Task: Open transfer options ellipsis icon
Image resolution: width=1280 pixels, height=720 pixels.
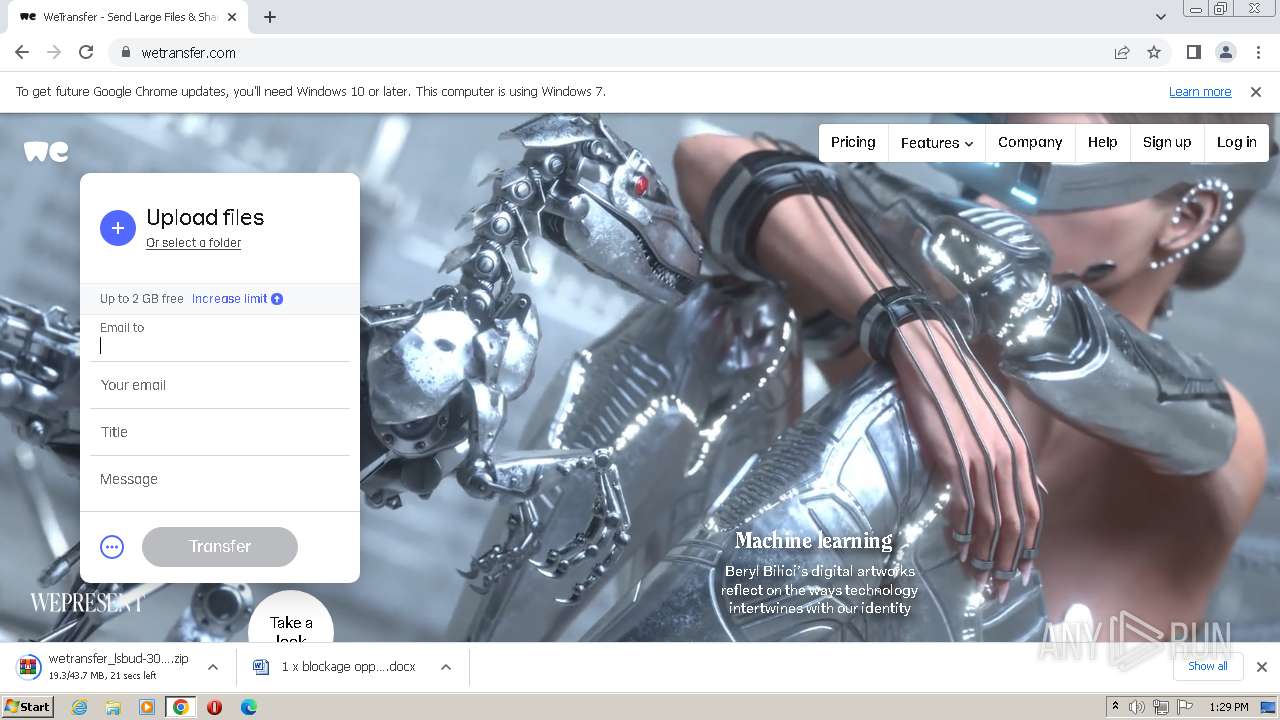Action: [112, 547]
